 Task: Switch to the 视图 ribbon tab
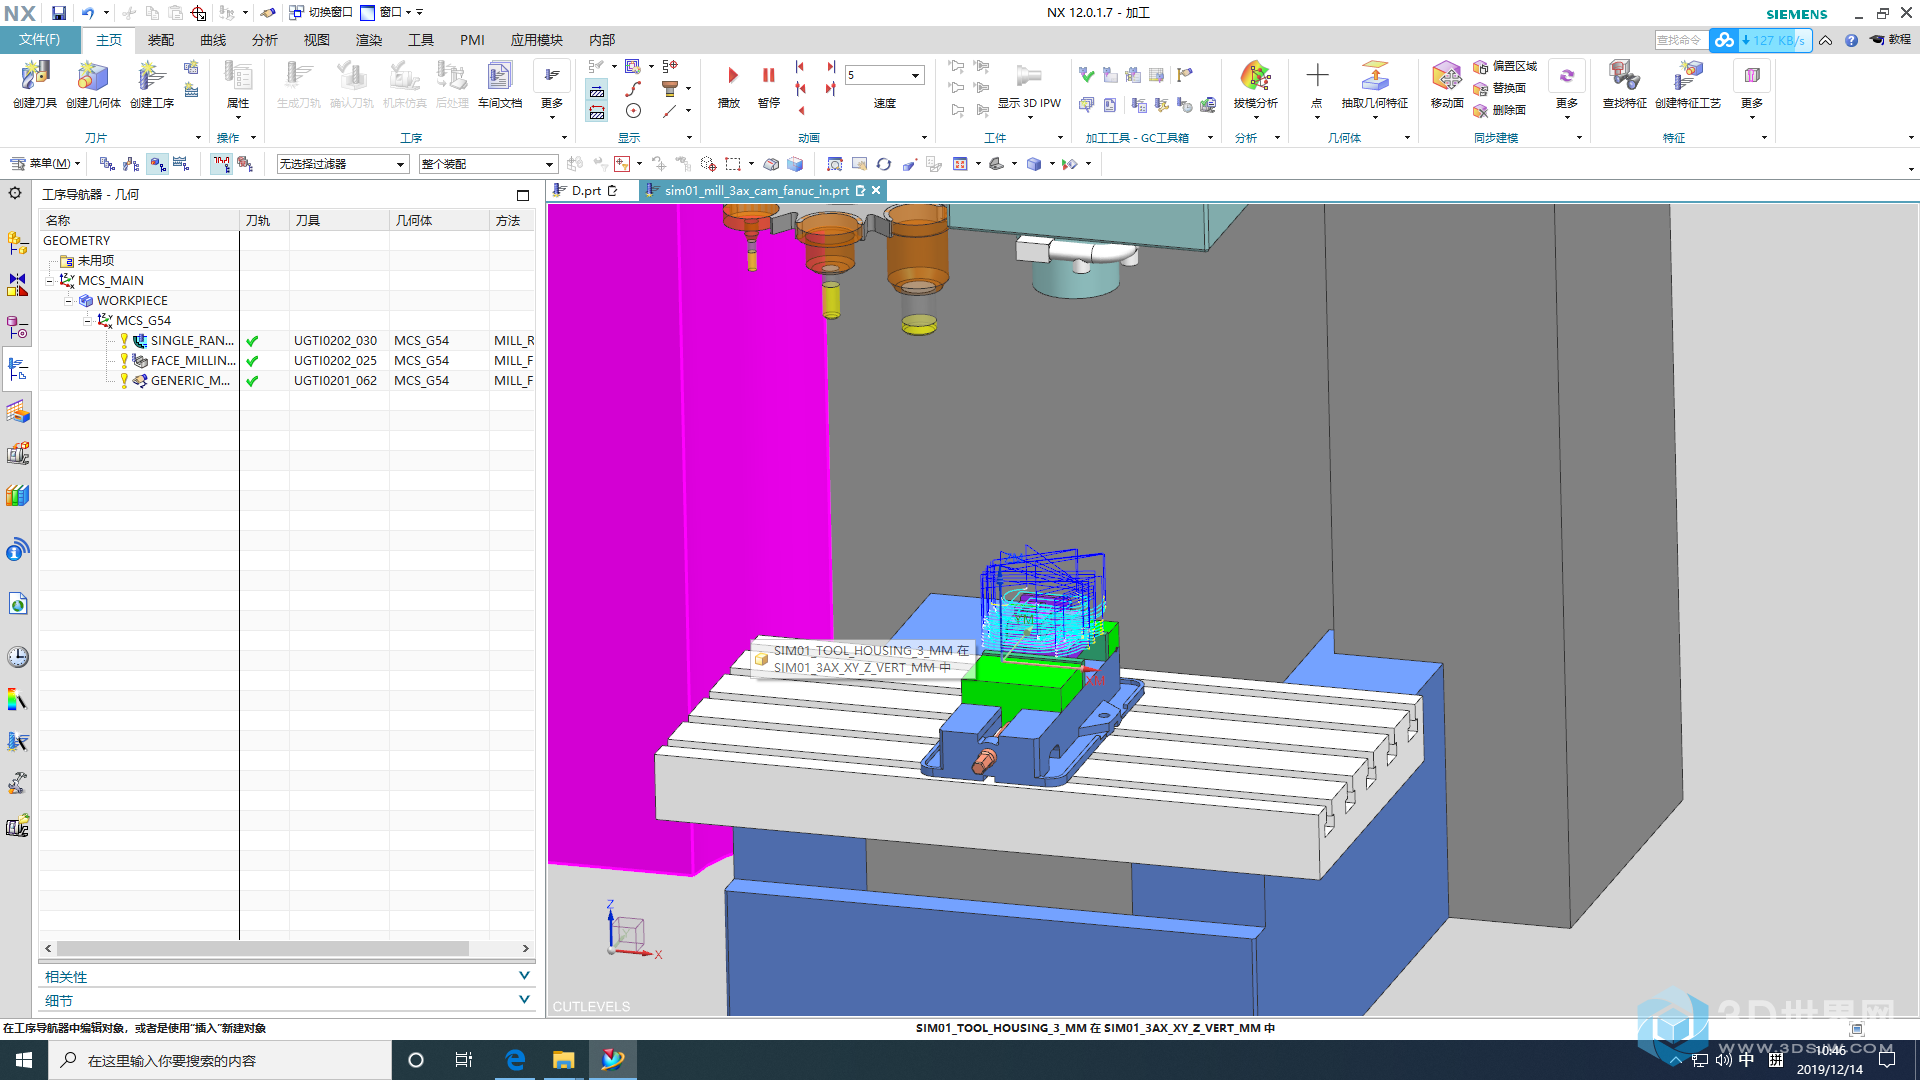317,40
